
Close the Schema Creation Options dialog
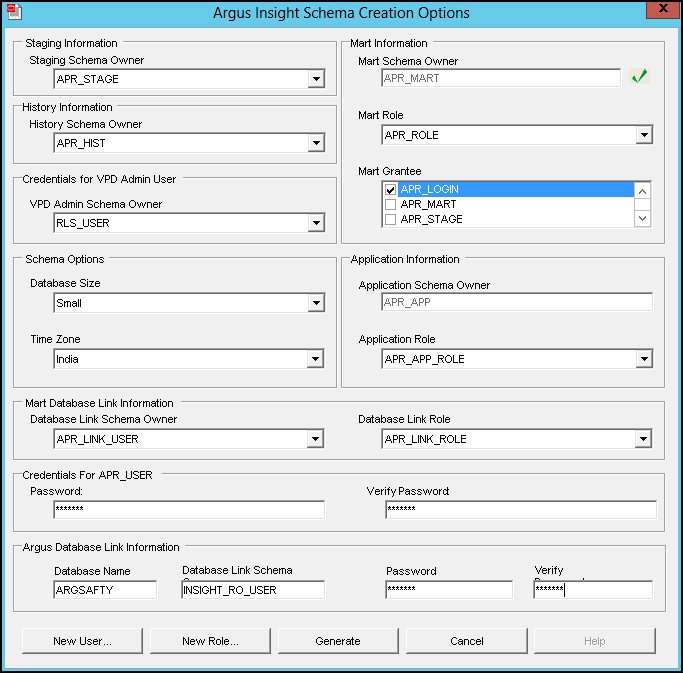click(x=663, y=9)
